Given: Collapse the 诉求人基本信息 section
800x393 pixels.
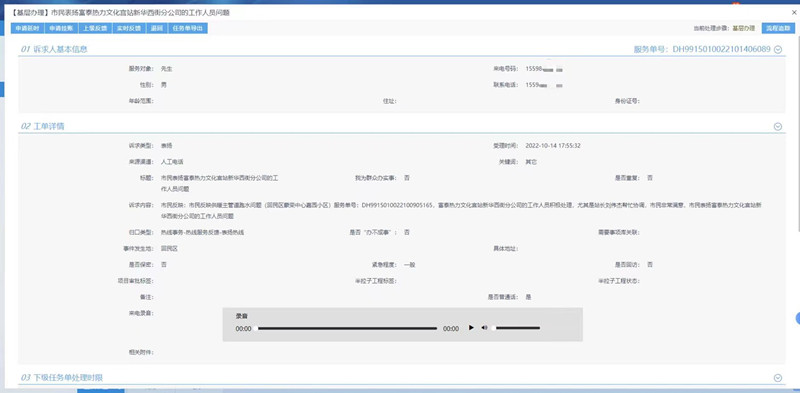Looking at the screenshot, I should pyautogui.click(x=778, y=50).
